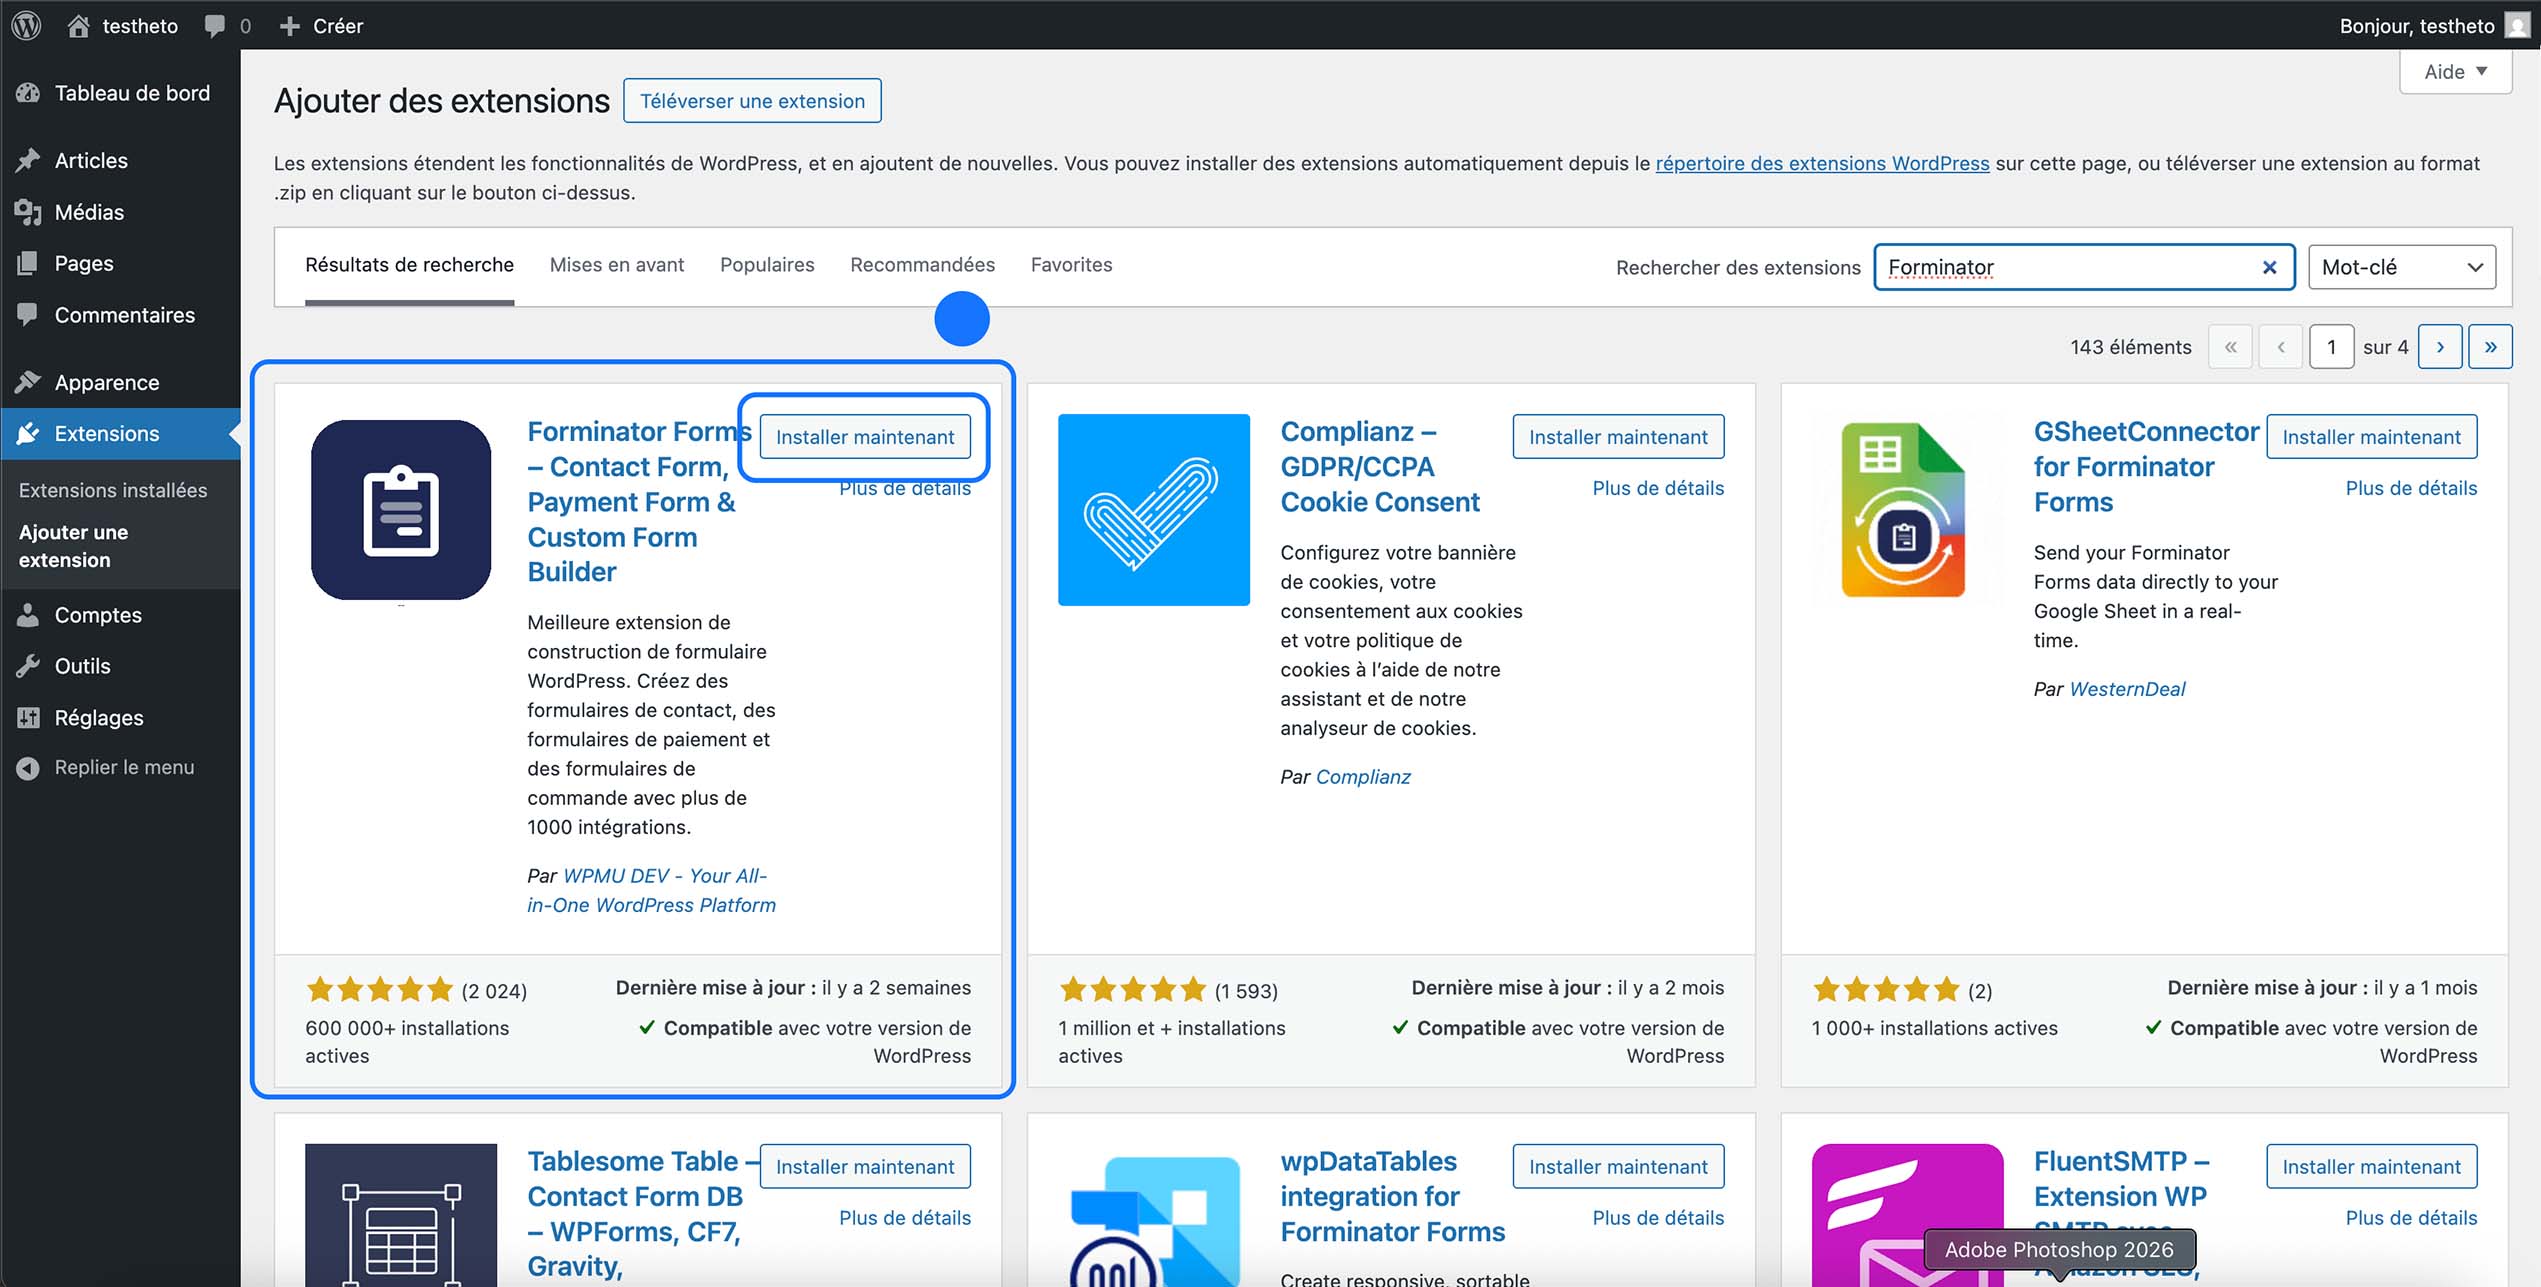2541x1287 pixels.
Task: Open Articles from the sidebar icon
Action: [29, 160]
